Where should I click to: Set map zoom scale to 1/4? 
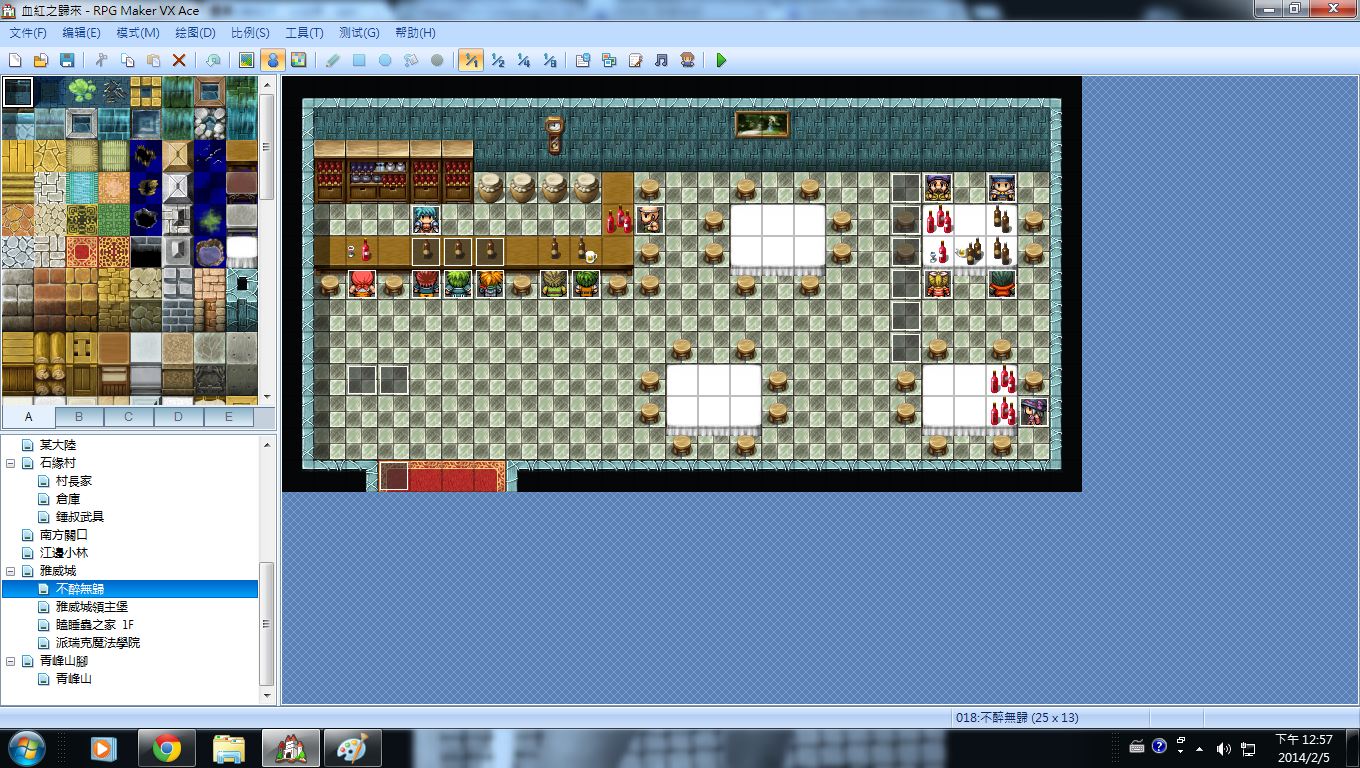523,60
